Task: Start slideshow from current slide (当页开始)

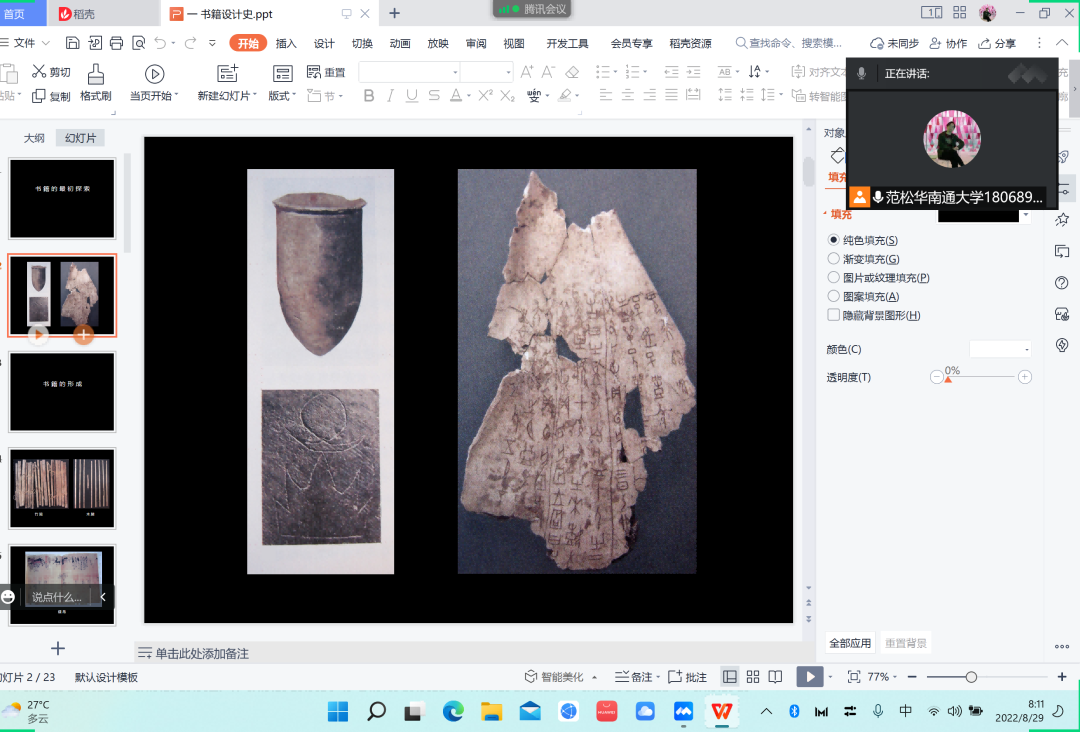Action: (154, 83)
